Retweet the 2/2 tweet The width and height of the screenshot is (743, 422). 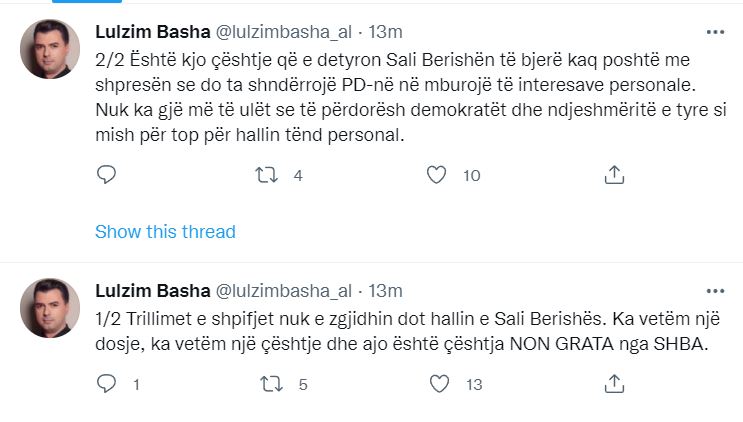coord(267,175)
